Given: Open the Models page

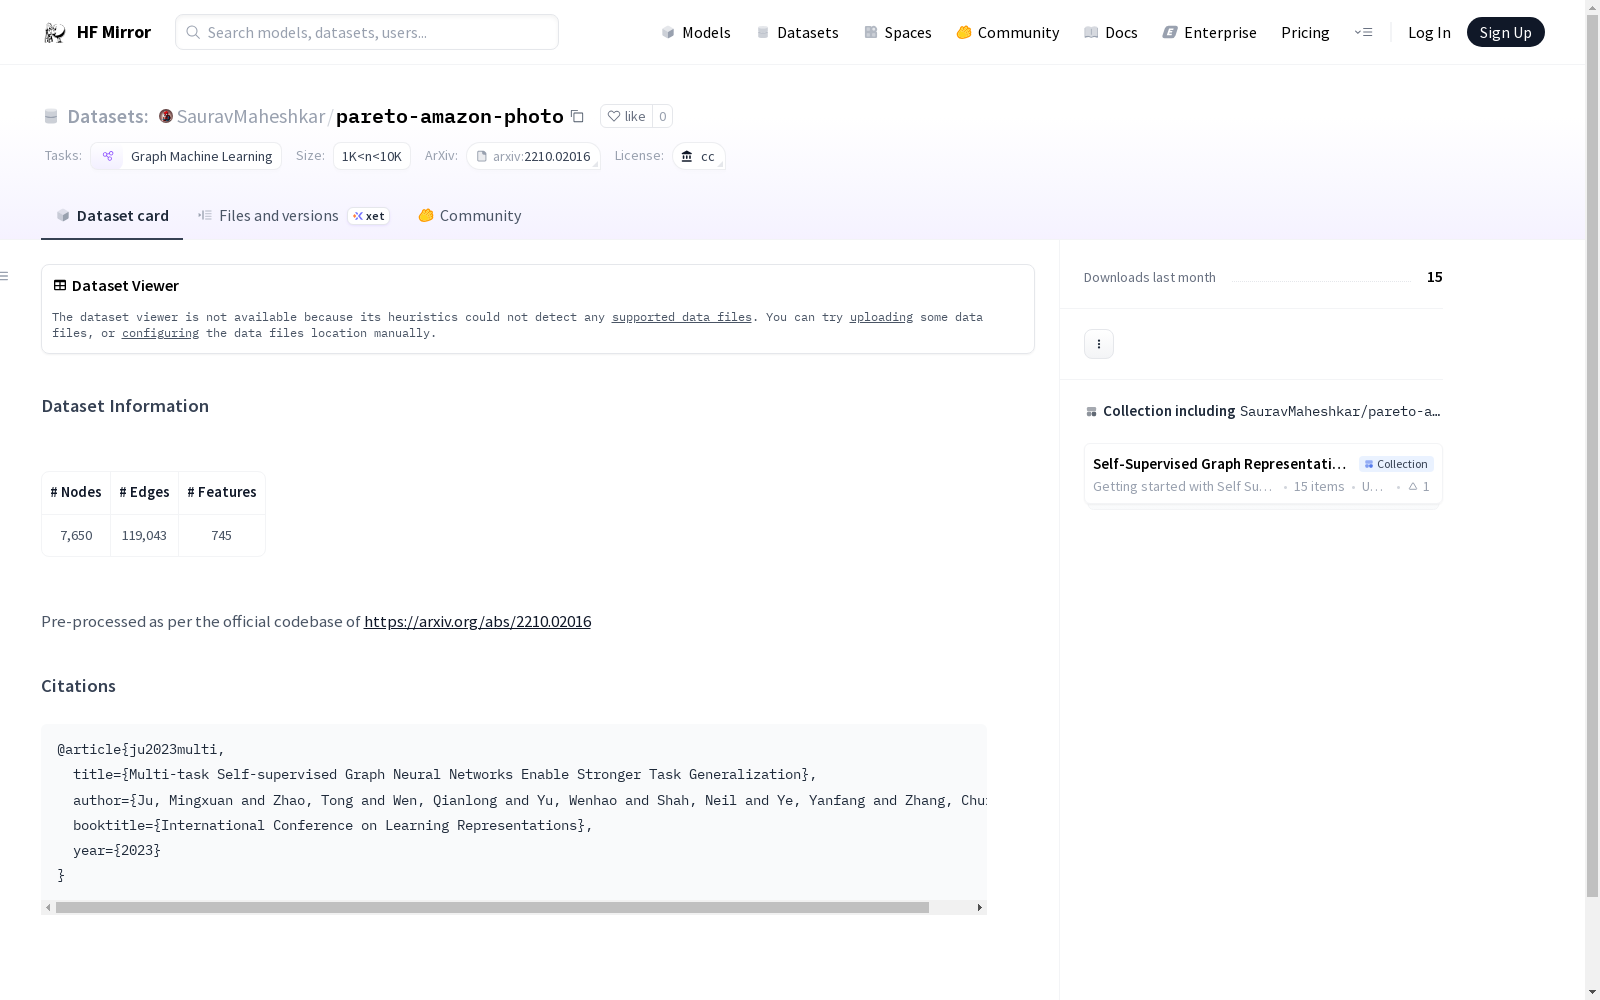Looking at the screenshot, I should point(696,32).
